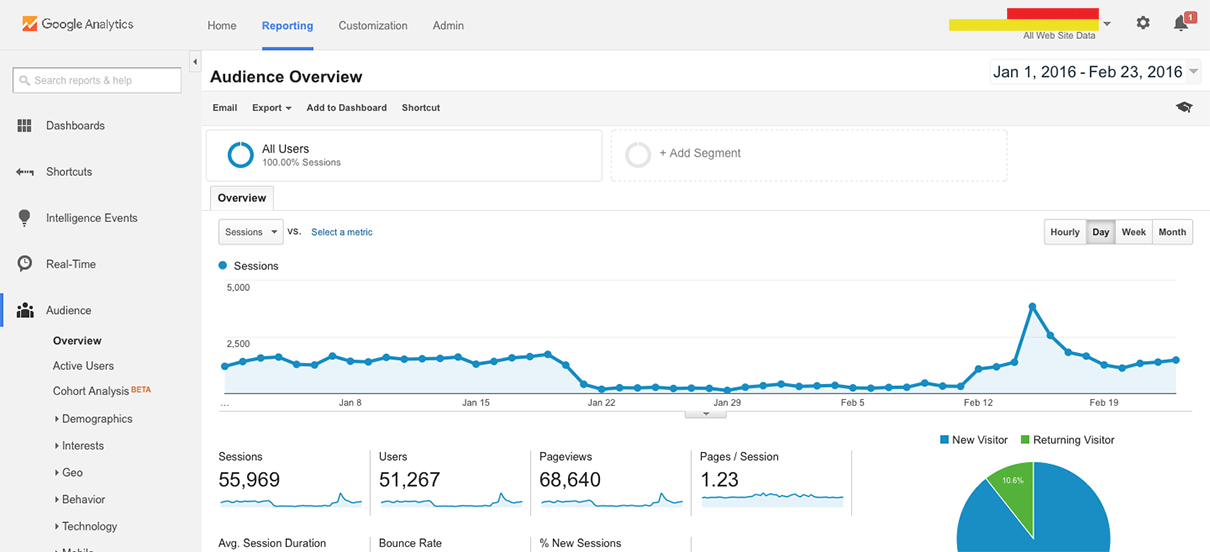Click the All Users segment circle icon
Screen dimensions: 1210x552
(240, 155)
